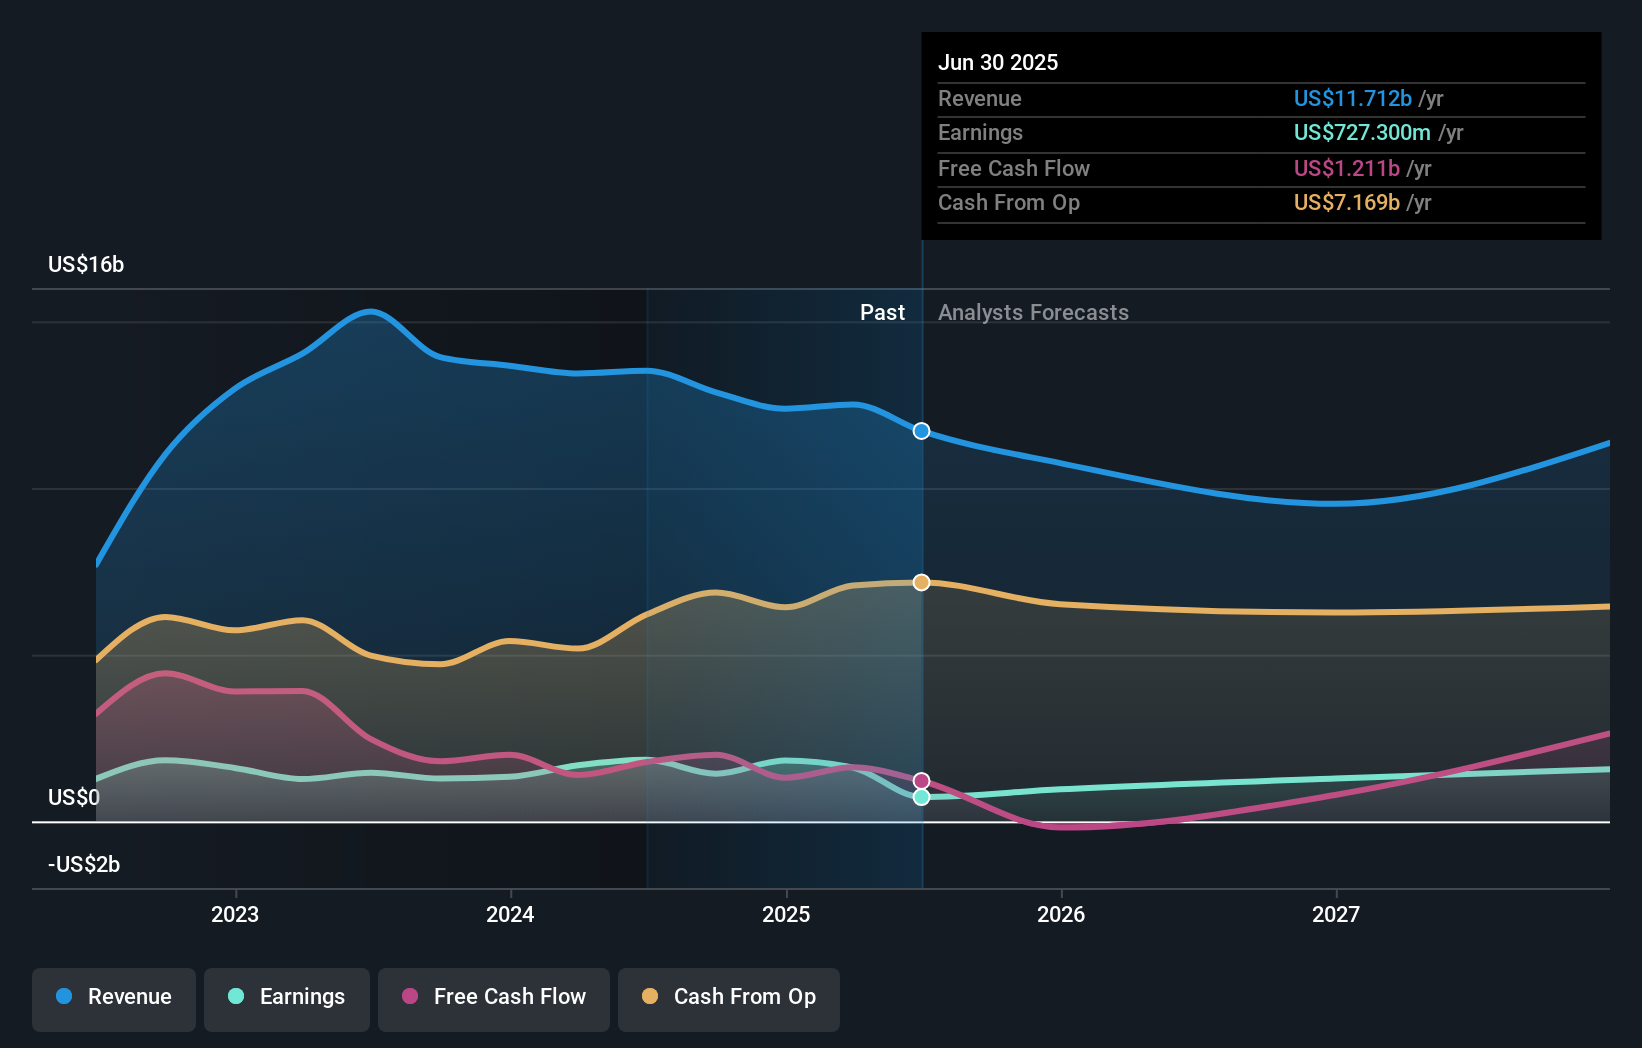This screenshot has width=1642, height=1048.
Task: Click the orange Cash From Op legend dot
Action: (x=651, y=997)
